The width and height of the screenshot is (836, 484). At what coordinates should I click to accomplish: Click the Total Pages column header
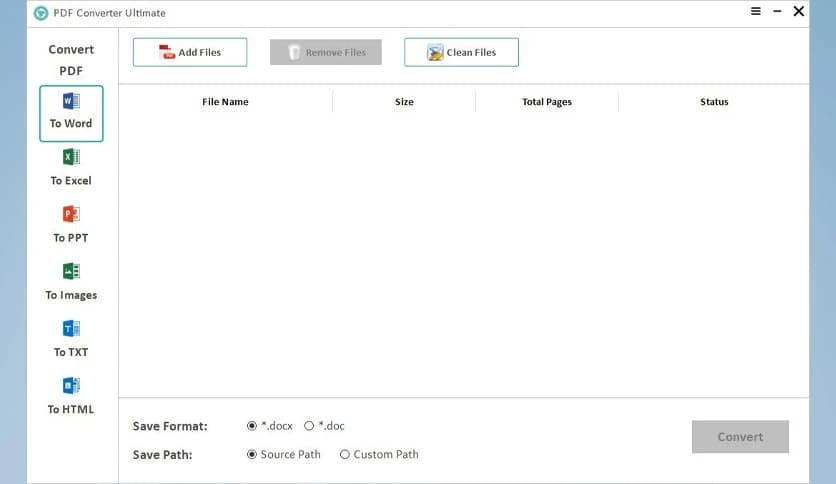coord(546,102)
